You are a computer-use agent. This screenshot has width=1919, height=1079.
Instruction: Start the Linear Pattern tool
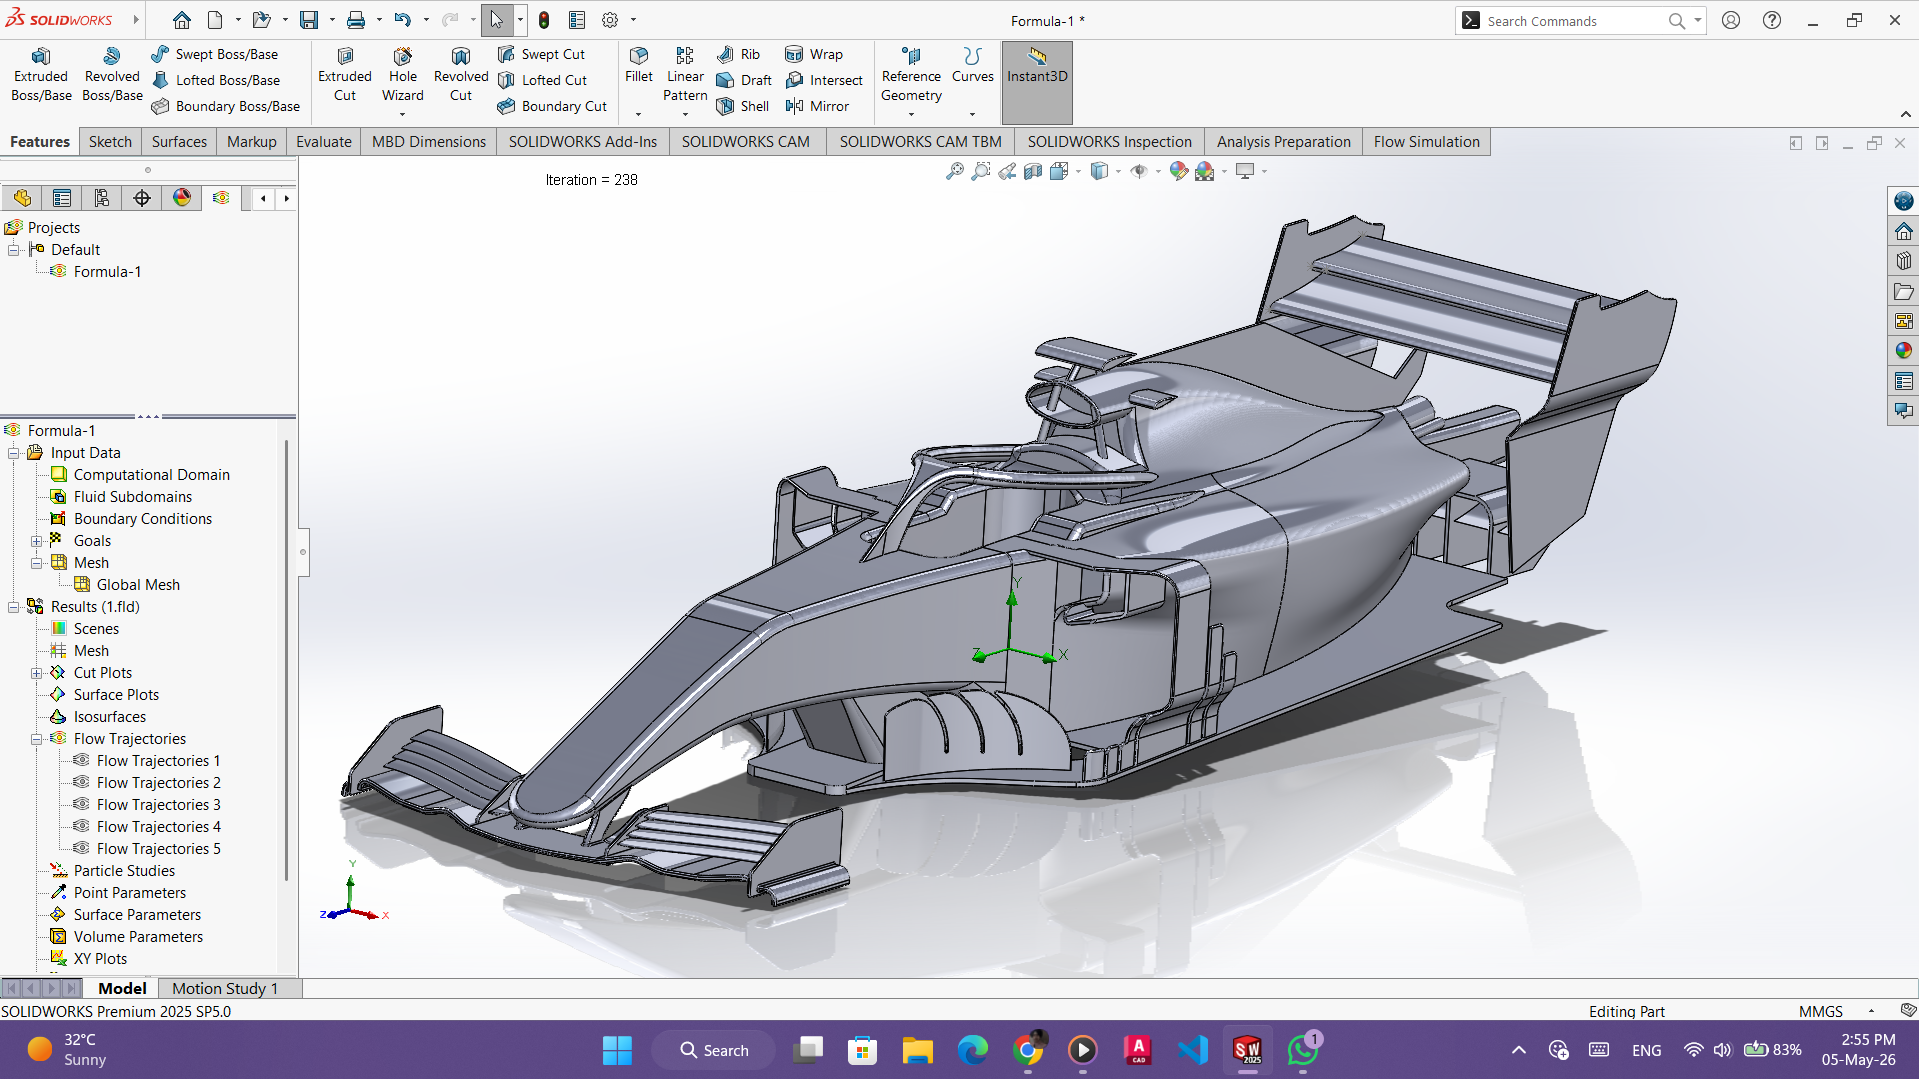[685, 75]
